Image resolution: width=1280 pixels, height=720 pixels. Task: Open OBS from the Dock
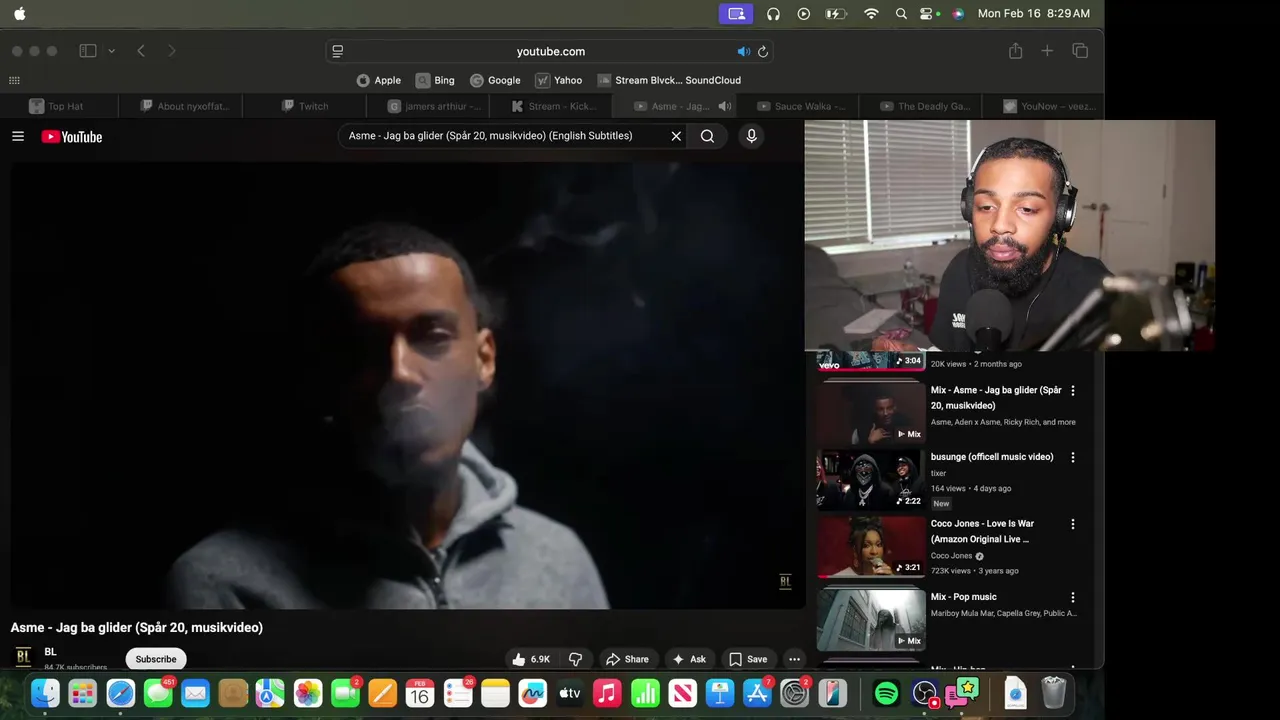tap(926, 693)
